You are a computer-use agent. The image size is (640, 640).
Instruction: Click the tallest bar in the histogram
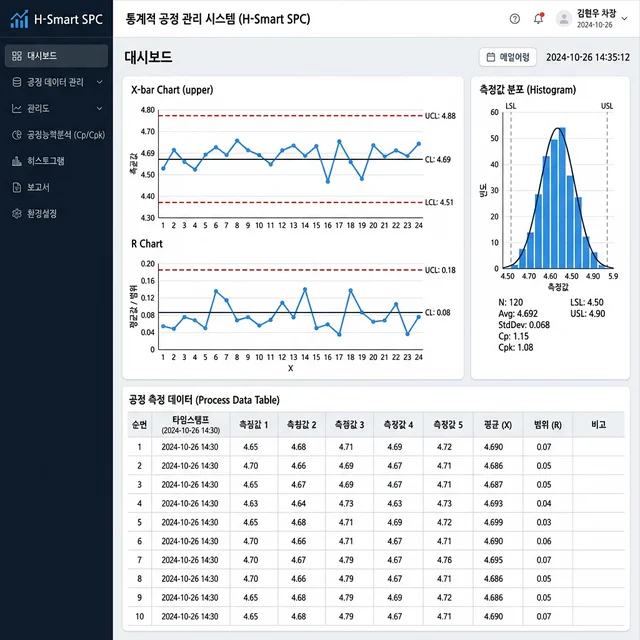click(561, 198)
